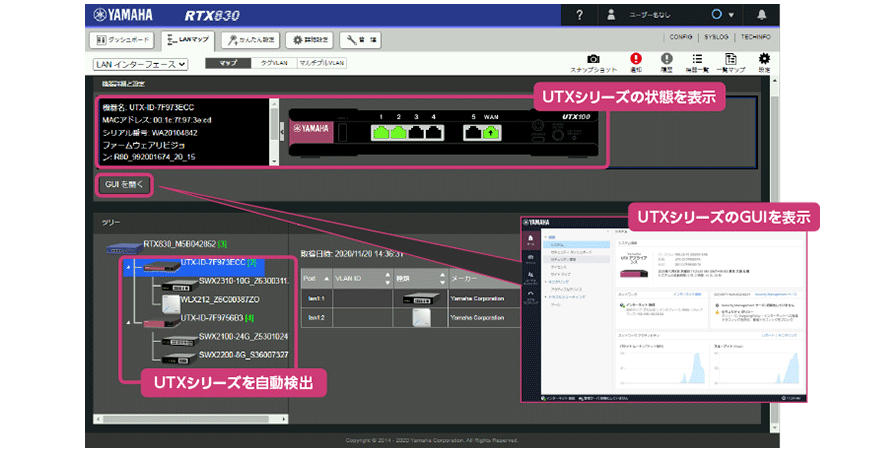The width and height of the screenshot is (875, 449).
Task: Switch to タグVLAN view
Action: pos(273,63)
